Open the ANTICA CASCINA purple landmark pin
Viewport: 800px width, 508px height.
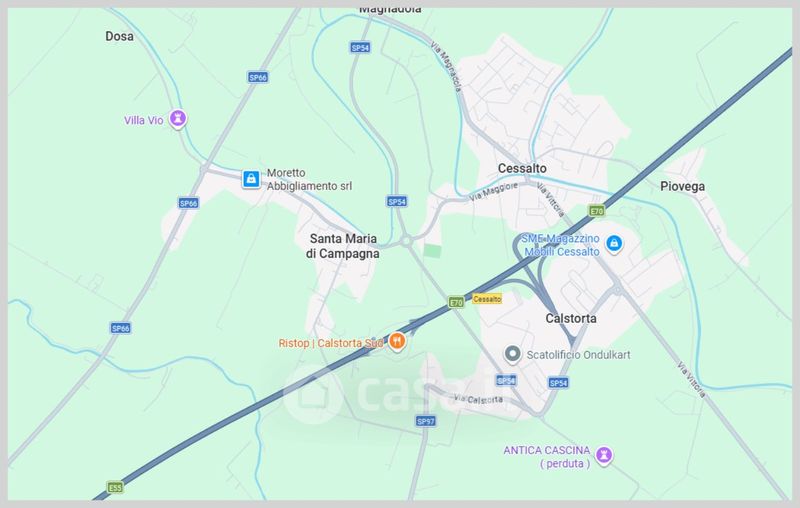pos(604,455)
